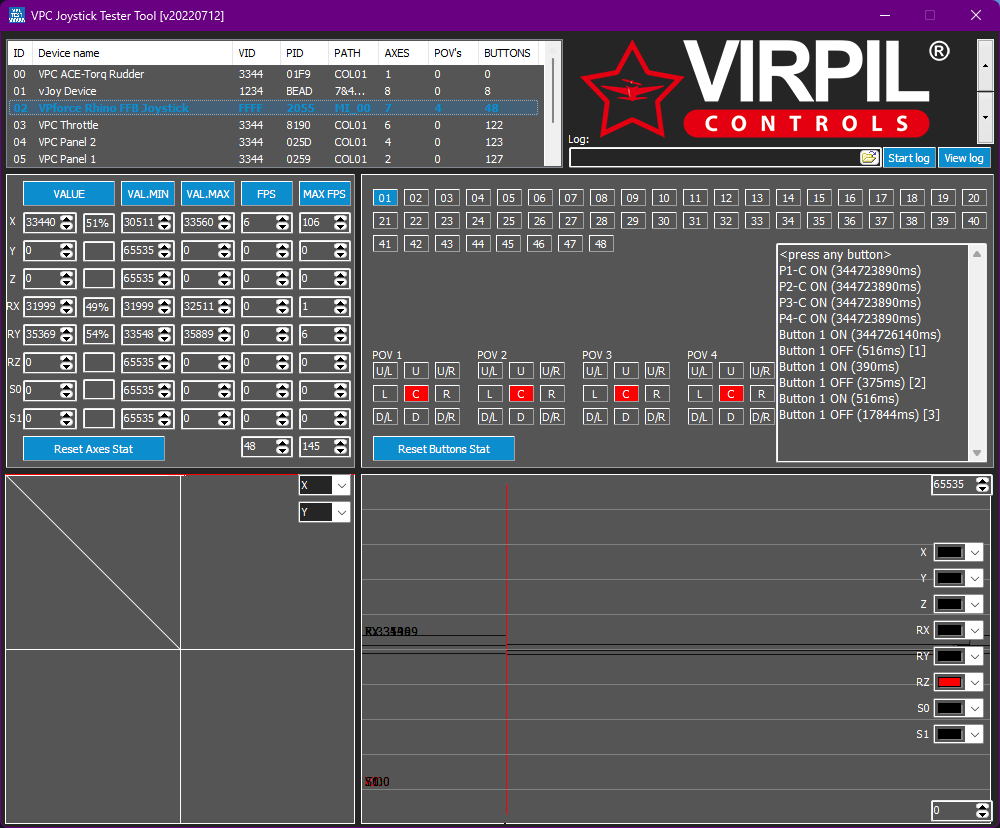Open the View log button
Viewport: 1000px width, 828px height.
pyautogui.click(x=964, y=158)
